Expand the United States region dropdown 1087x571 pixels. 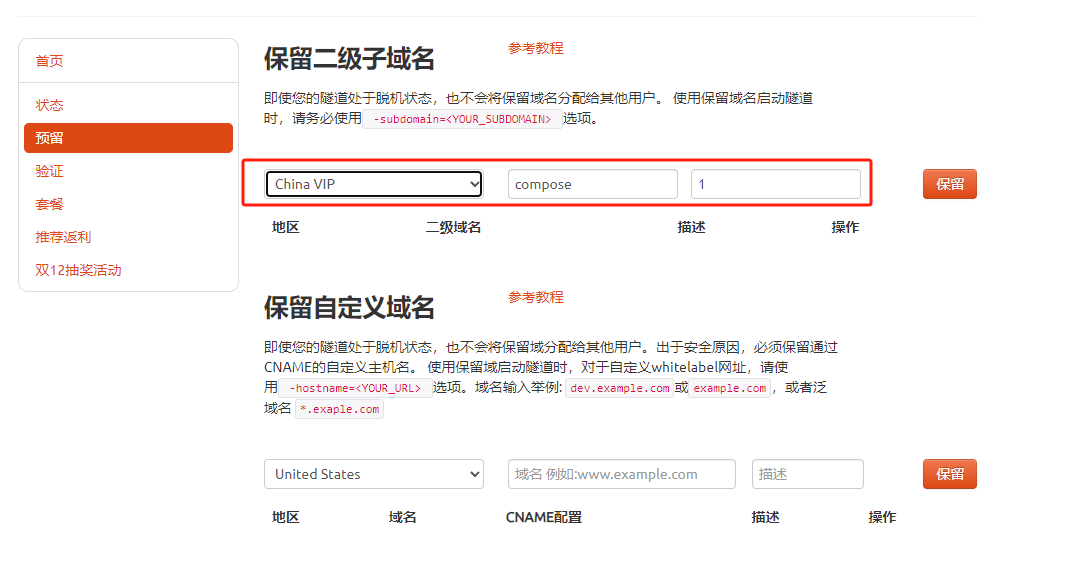point(374,474)
